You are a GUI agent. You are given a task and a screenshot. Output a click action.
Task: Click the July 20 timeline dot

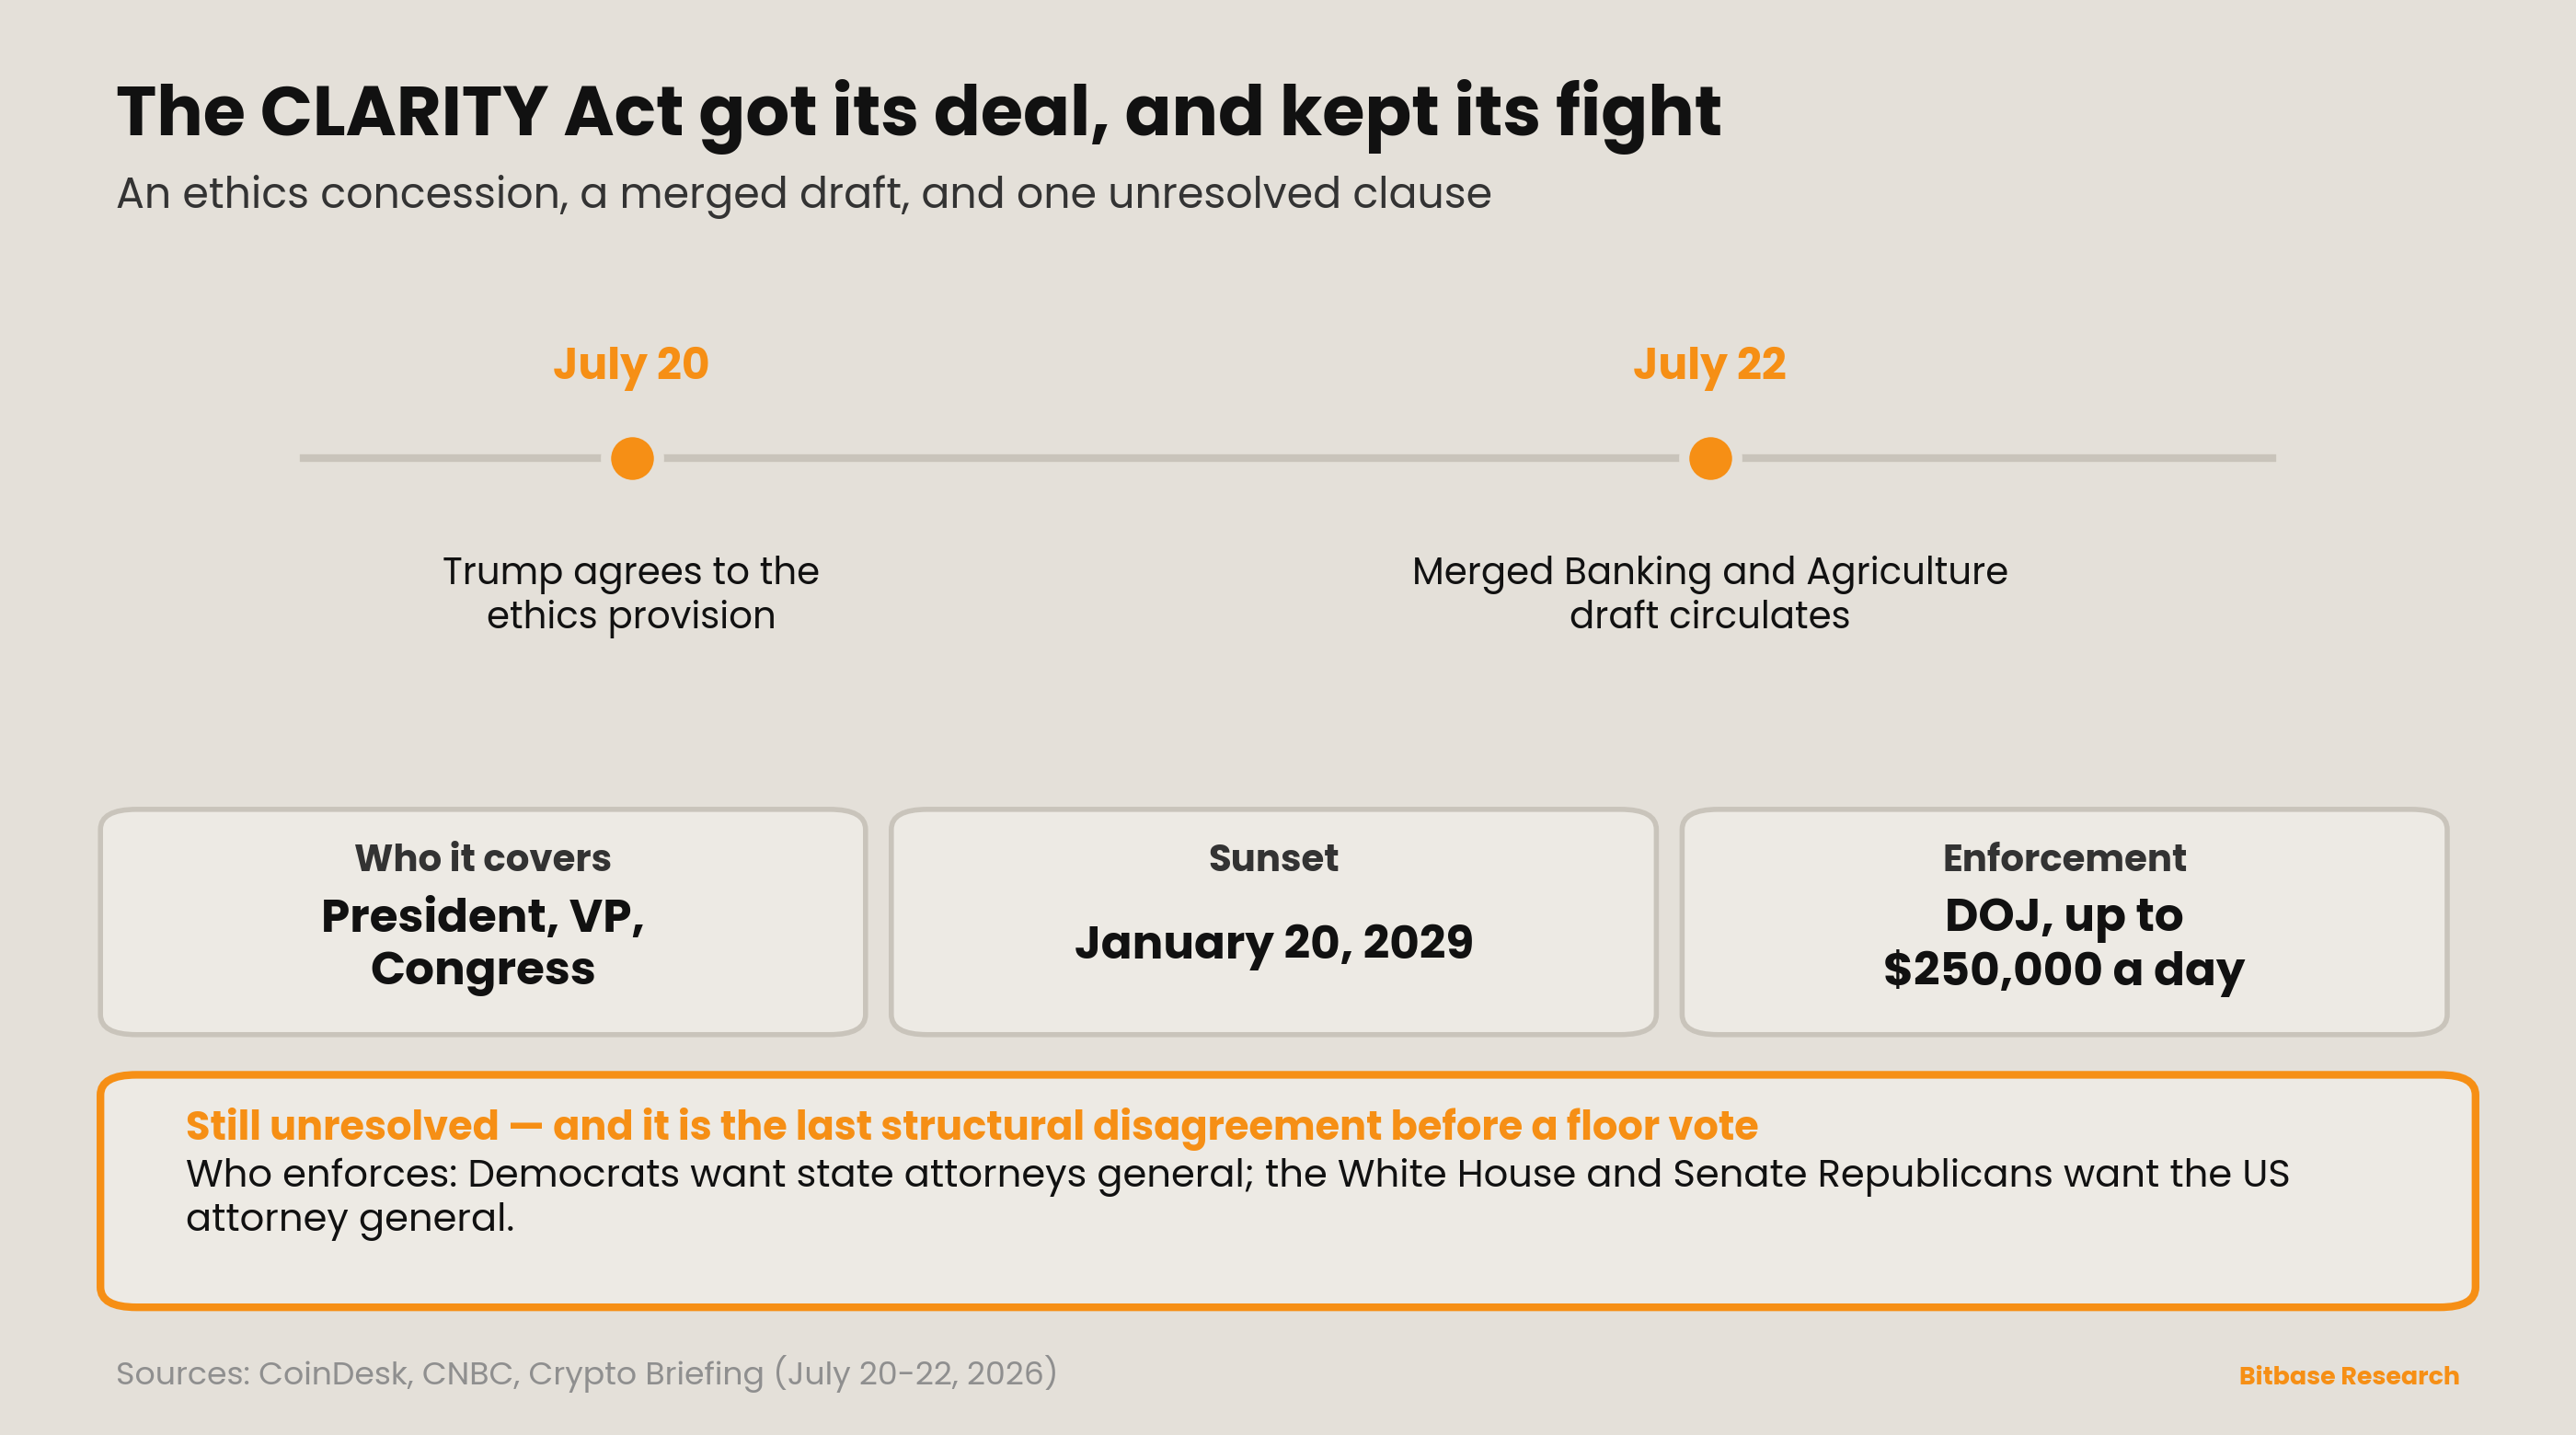pyautogui.click(x=632, y=458)
